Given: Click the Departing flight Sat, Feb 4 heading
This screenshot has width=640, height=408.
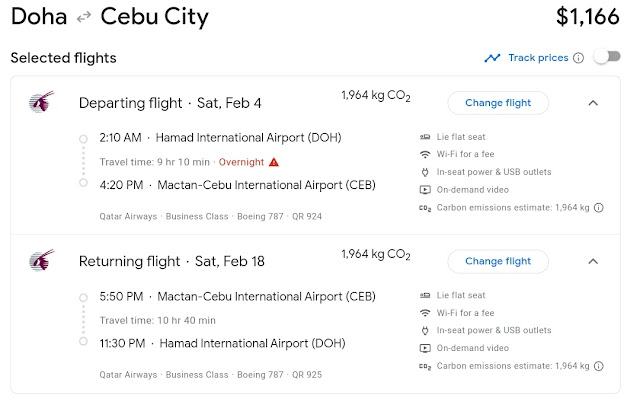Looking at the screenshot, I should click(x=170, y=102).
